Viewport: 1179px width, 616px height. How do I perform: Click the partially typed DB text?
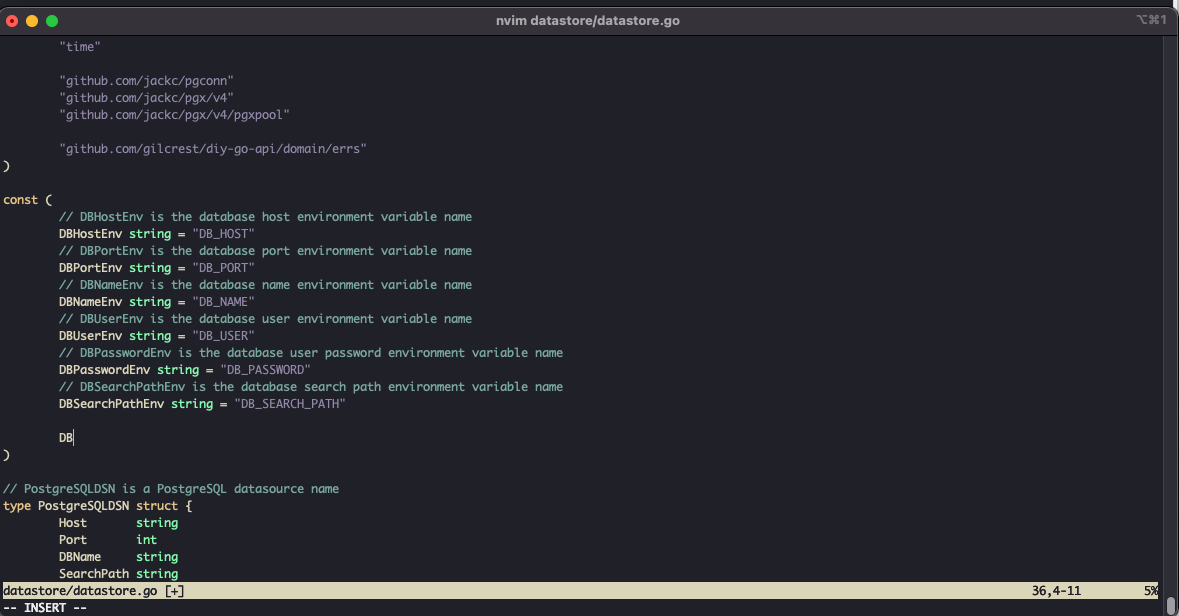tap(66, 438)
